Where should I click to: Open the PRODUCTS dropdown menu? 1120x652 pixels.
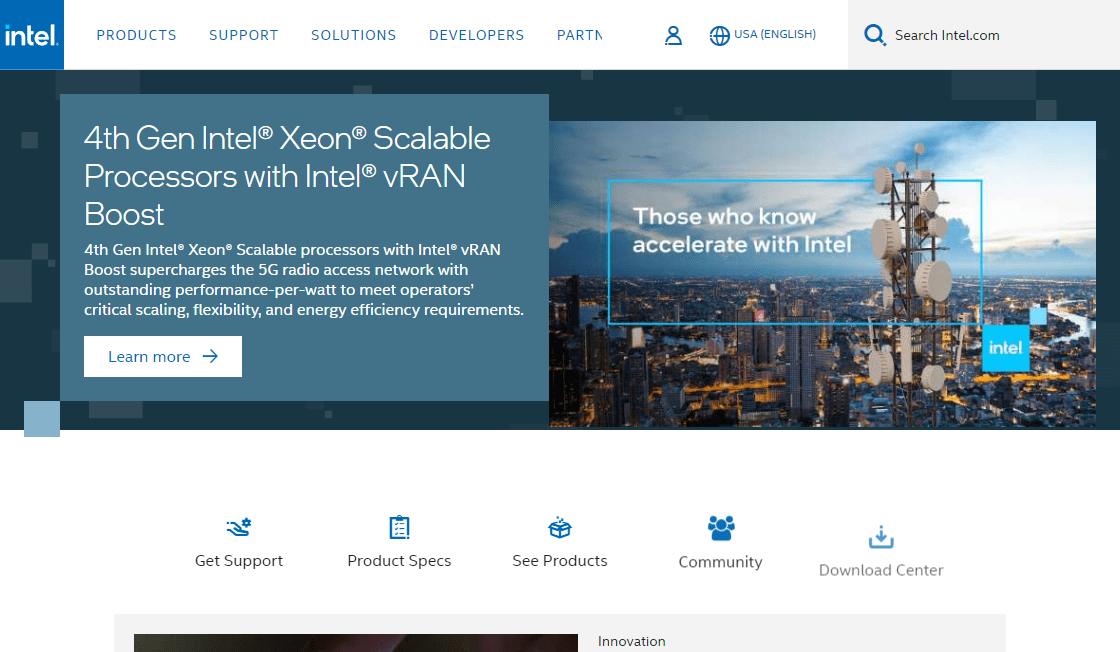(x=136, y=34)
